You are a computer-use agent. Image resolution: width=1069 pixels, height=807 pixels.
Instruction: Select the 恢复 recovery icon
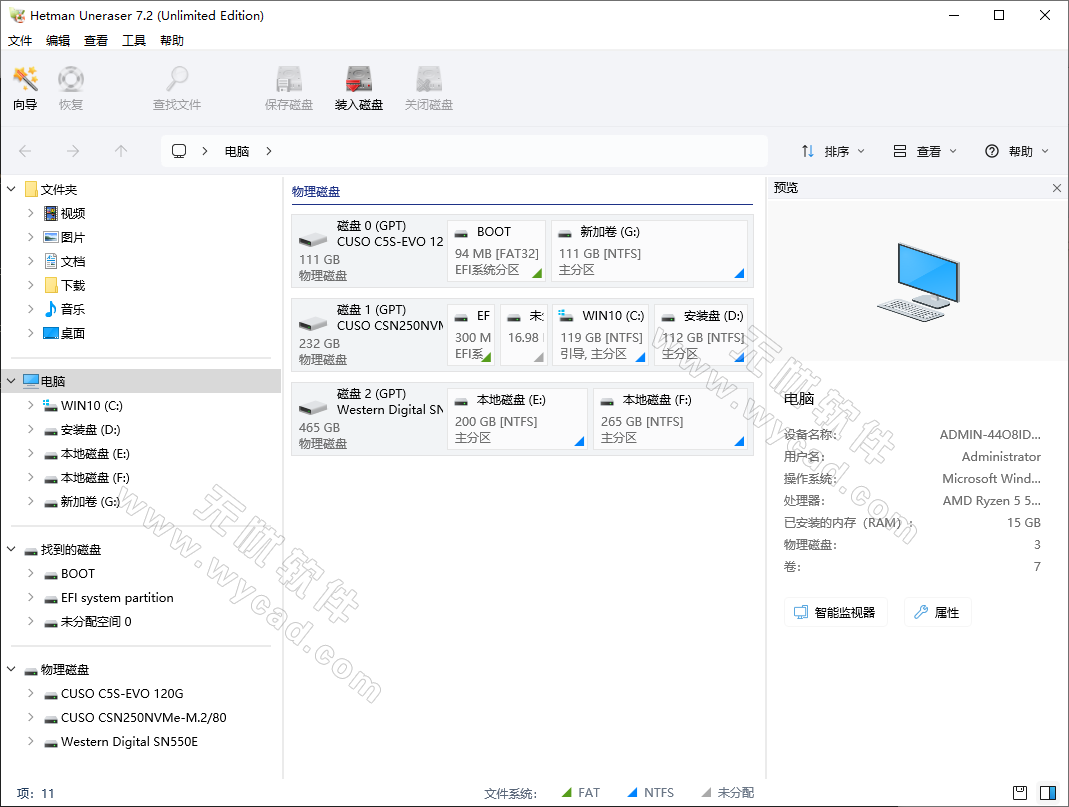coord(70,86)
